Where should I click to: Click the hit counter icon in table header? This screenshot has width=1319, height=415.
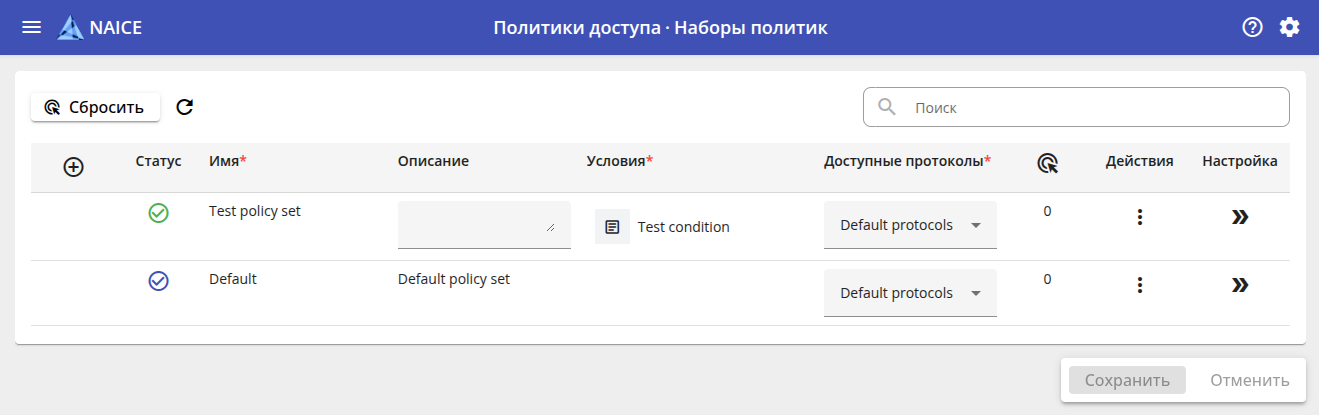pos(1047,165)
